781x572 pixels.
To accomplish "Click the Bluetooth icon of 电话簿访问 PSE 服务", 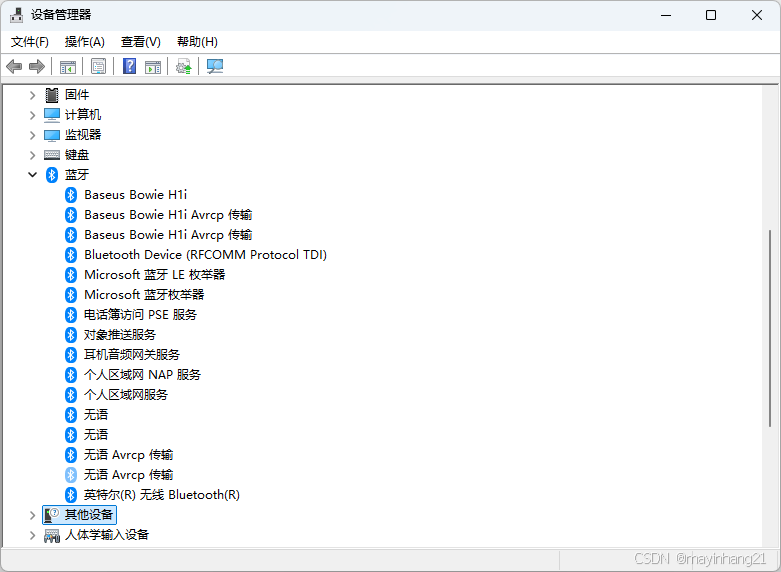I will click(x=71, y=315).
